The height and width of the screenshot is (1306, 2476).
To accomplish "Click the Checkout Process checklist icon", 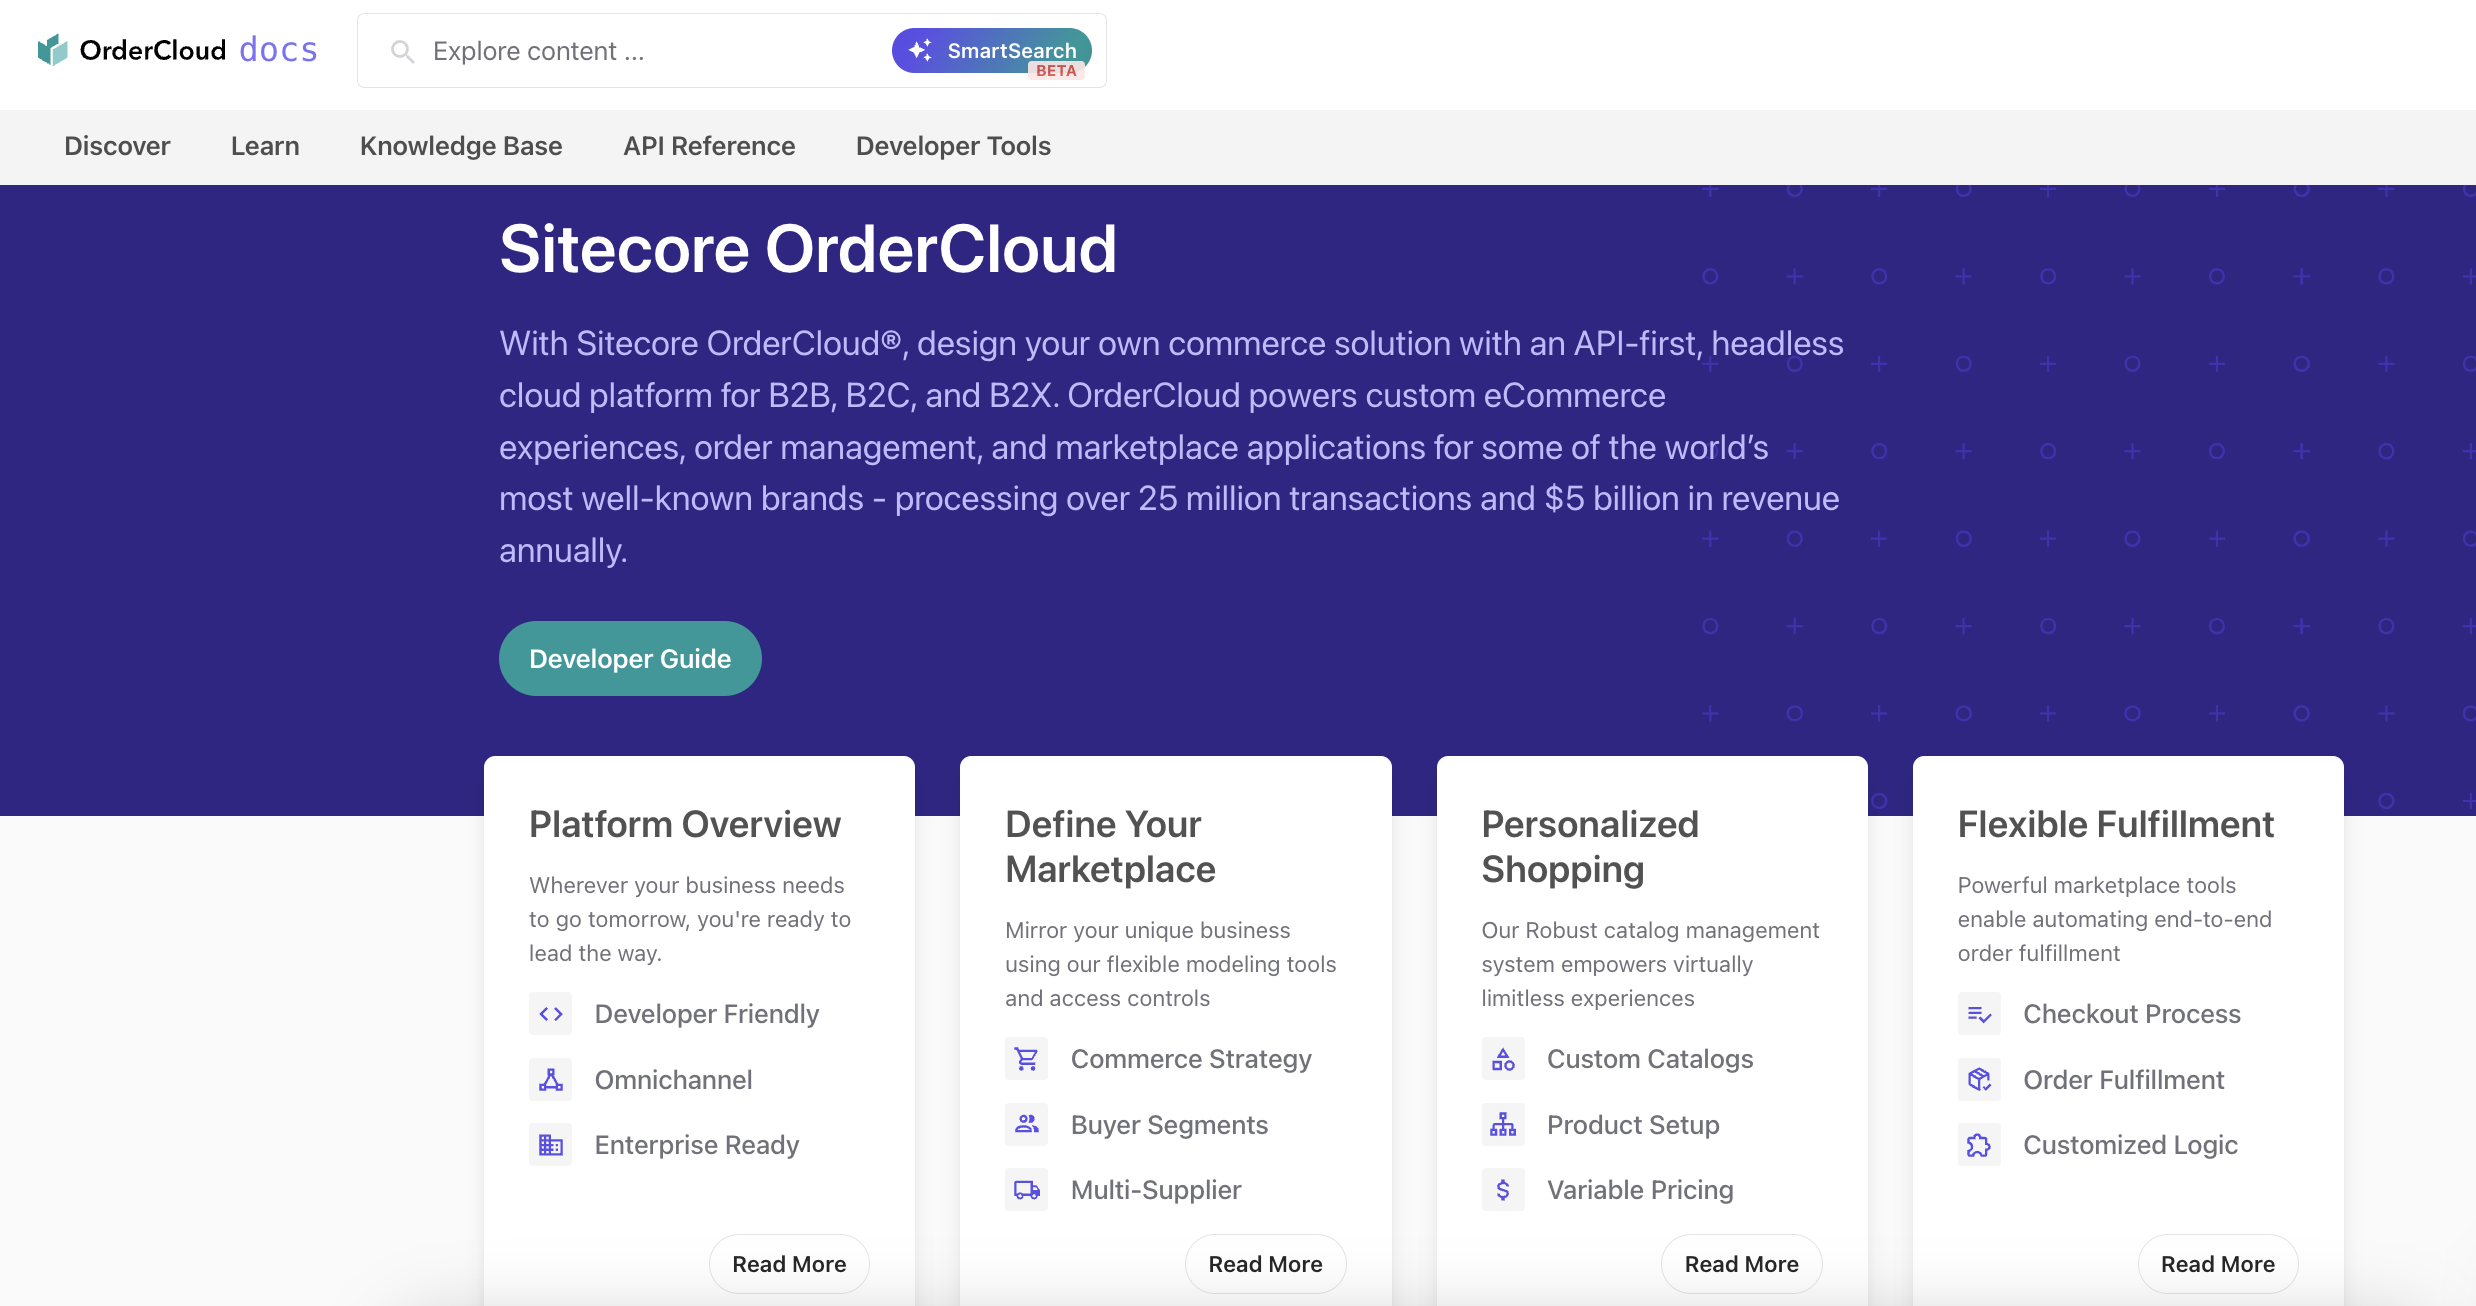I will [1979, 1014].
